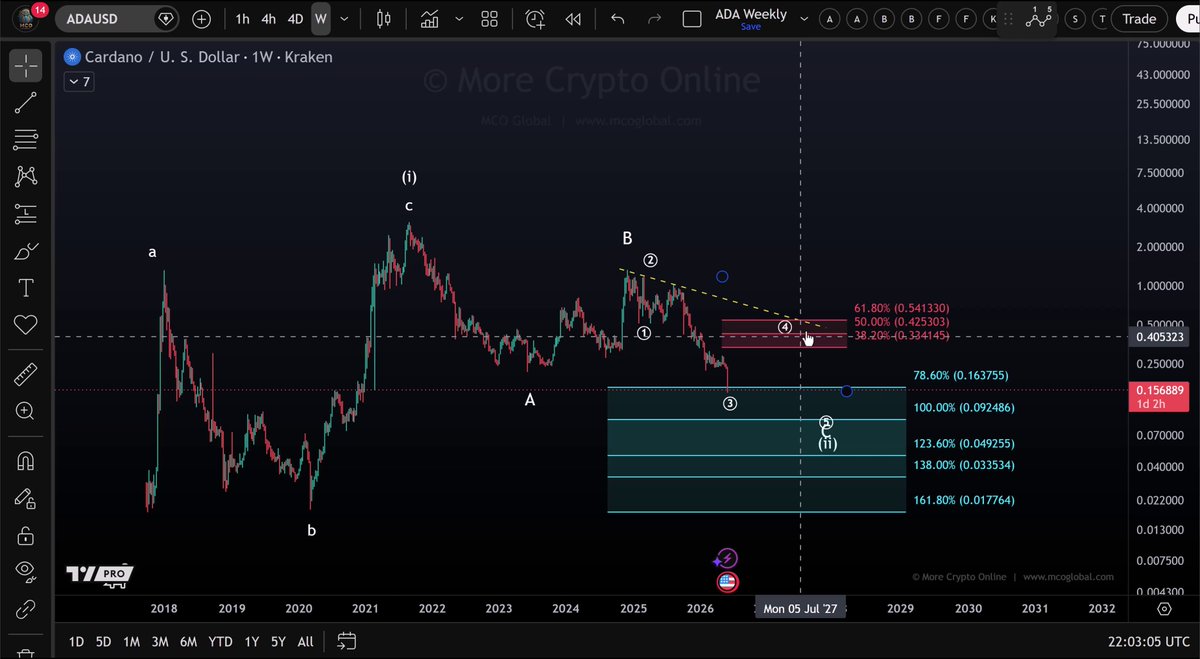Click the Cardano logo beside chart title
1200x659 pixels.
(72, 57)
